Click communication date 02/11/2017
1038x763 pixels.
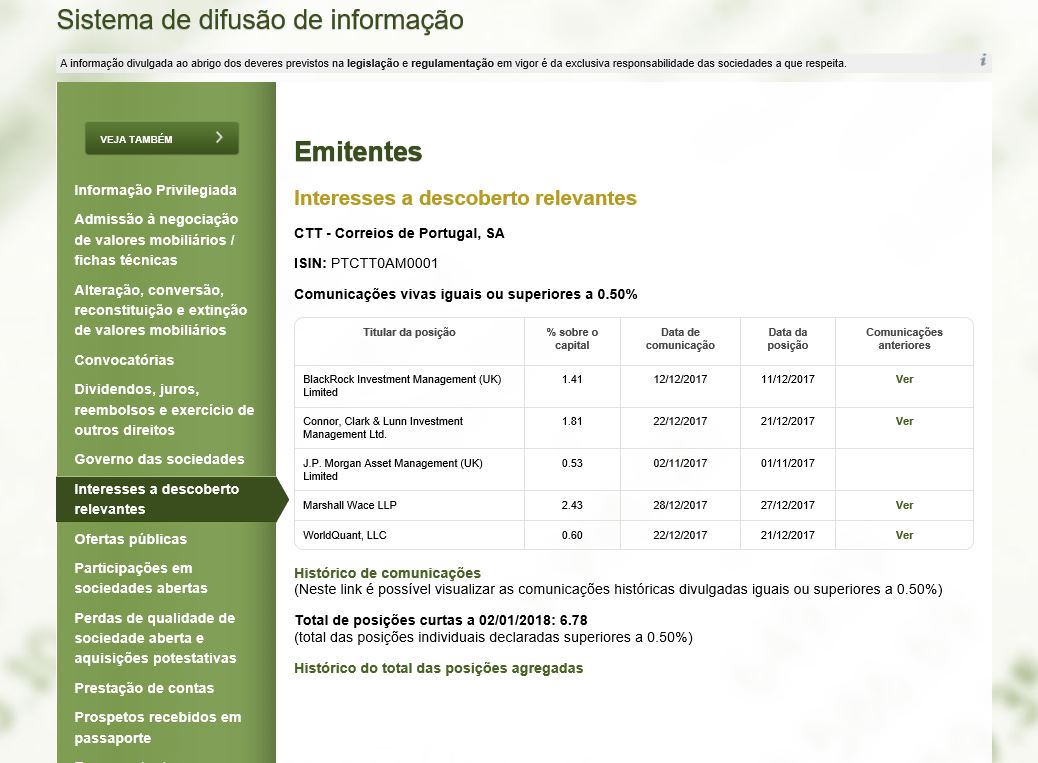[x=680, y=463]
